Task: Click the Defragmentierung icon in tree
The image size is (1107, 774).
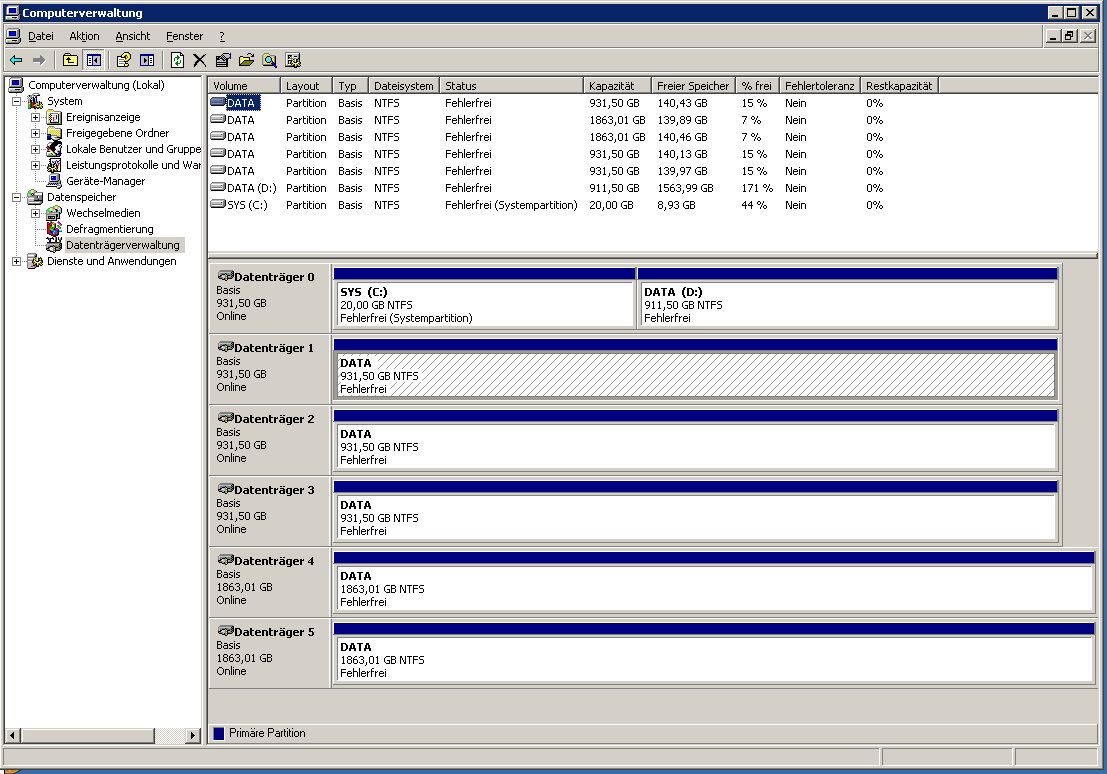Action: [x=54, y=229]
